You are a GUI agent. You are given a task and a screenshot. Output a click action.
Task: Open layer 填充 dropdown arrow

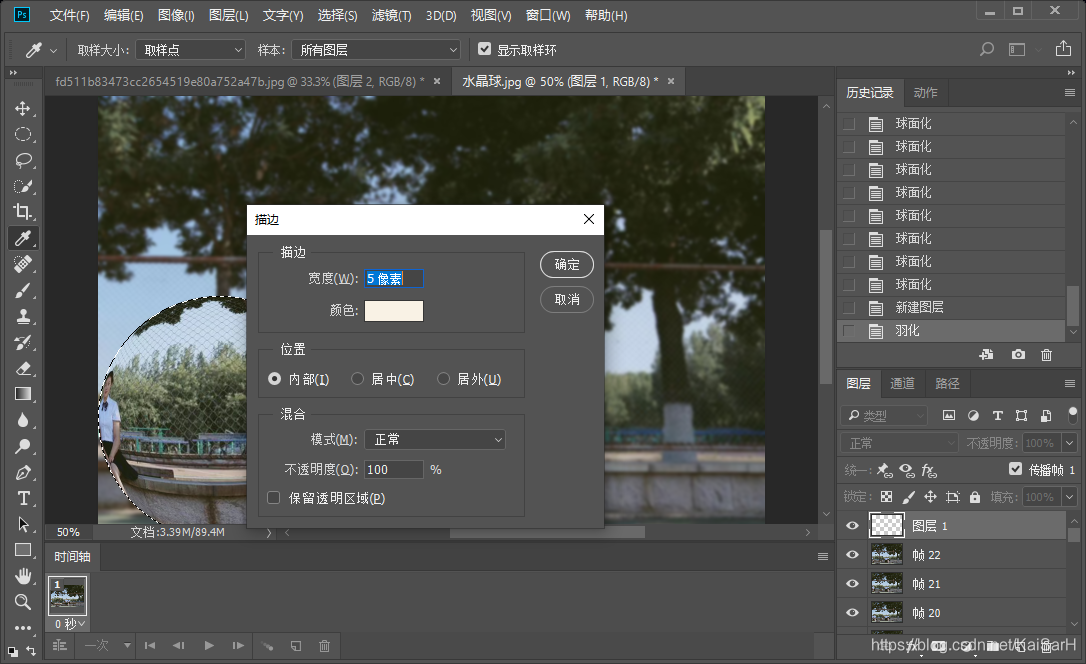[x=1069, y=496]
